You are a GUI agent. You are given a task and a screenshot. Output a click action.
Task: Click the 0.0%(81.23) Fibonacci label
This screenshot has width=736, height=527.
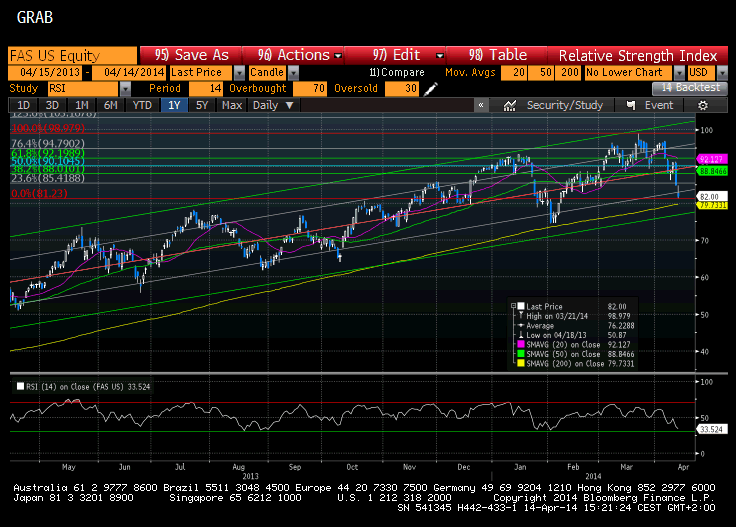click(39, 193)
